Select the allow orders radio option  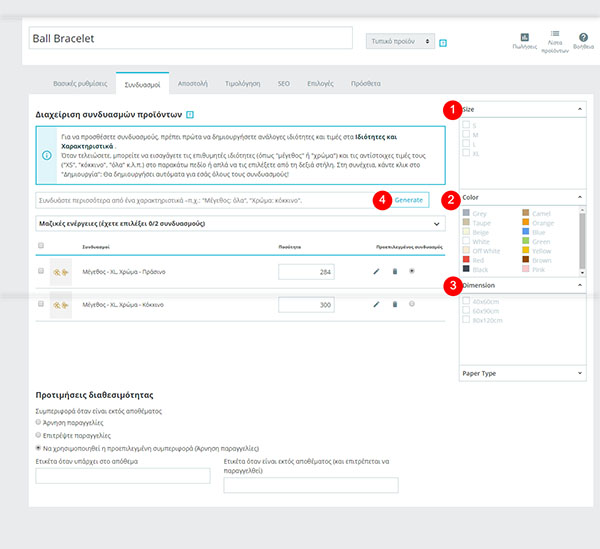coord(38,435)
